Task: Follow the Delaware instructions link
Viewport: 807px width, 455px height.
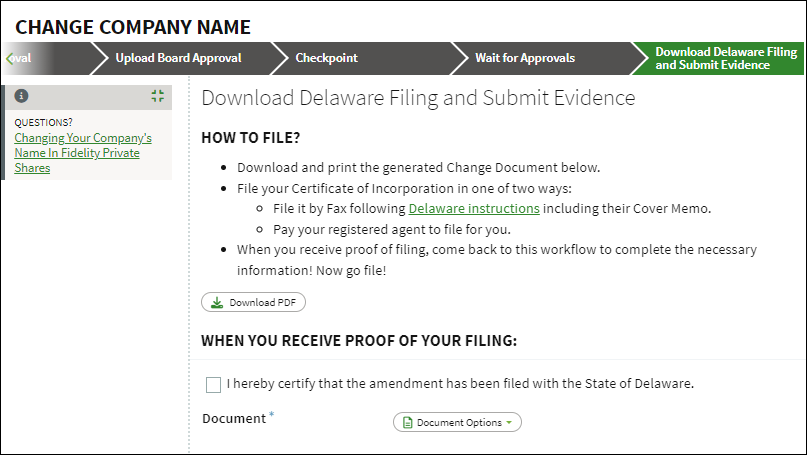Action: pyautogui.click(x=474, y=208)
